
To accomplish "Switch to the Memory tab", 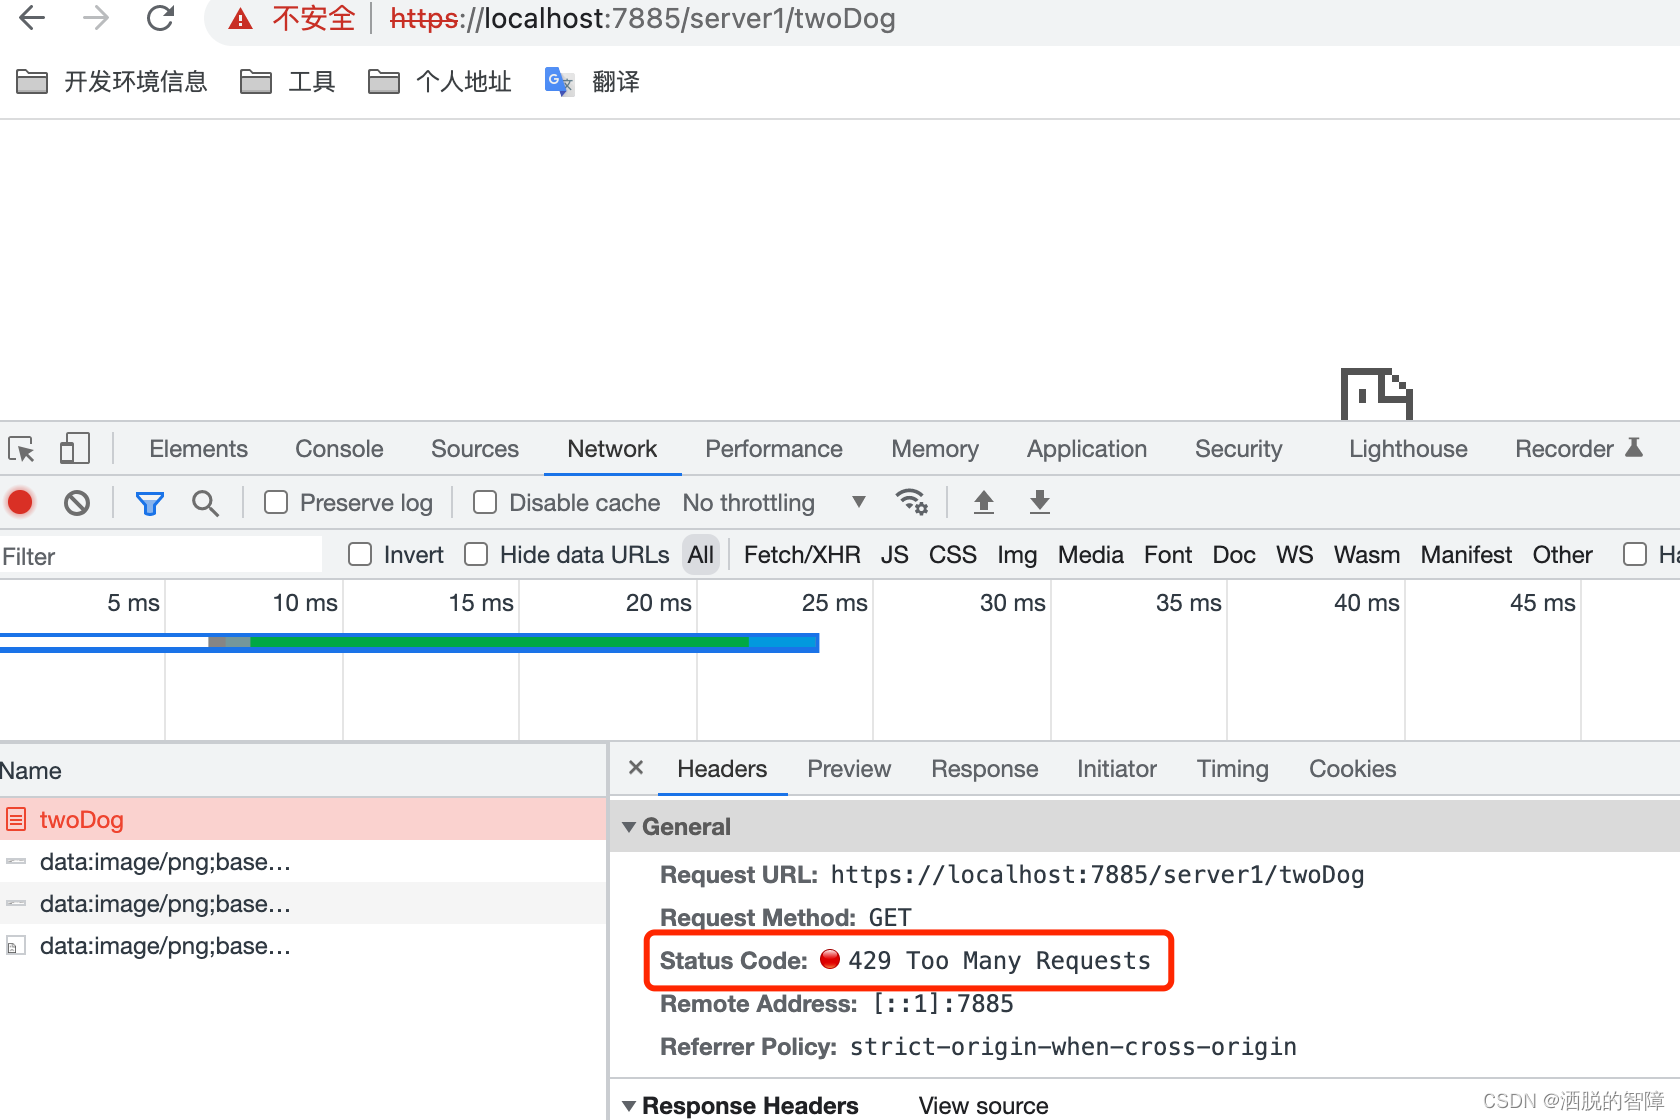I will (x=935, y=449).
